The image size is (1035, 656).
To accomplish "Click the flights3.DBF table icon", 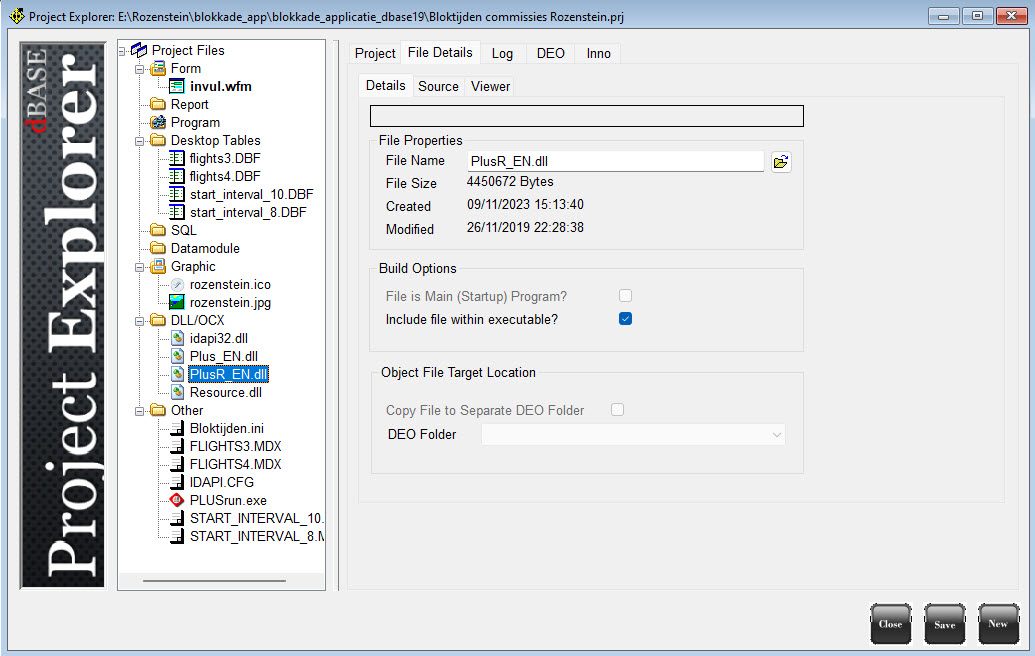I will (x=177, y=159).
